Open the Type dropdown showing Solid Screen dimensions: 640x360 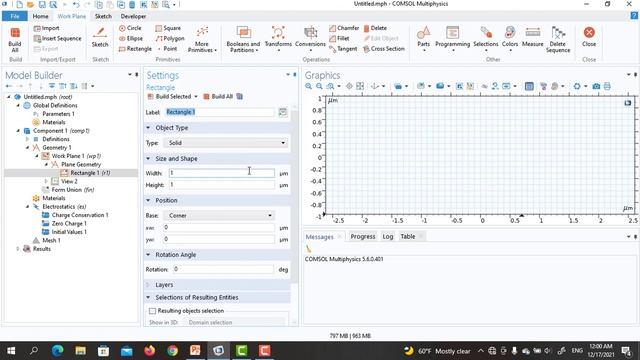[x=226, y=143]
